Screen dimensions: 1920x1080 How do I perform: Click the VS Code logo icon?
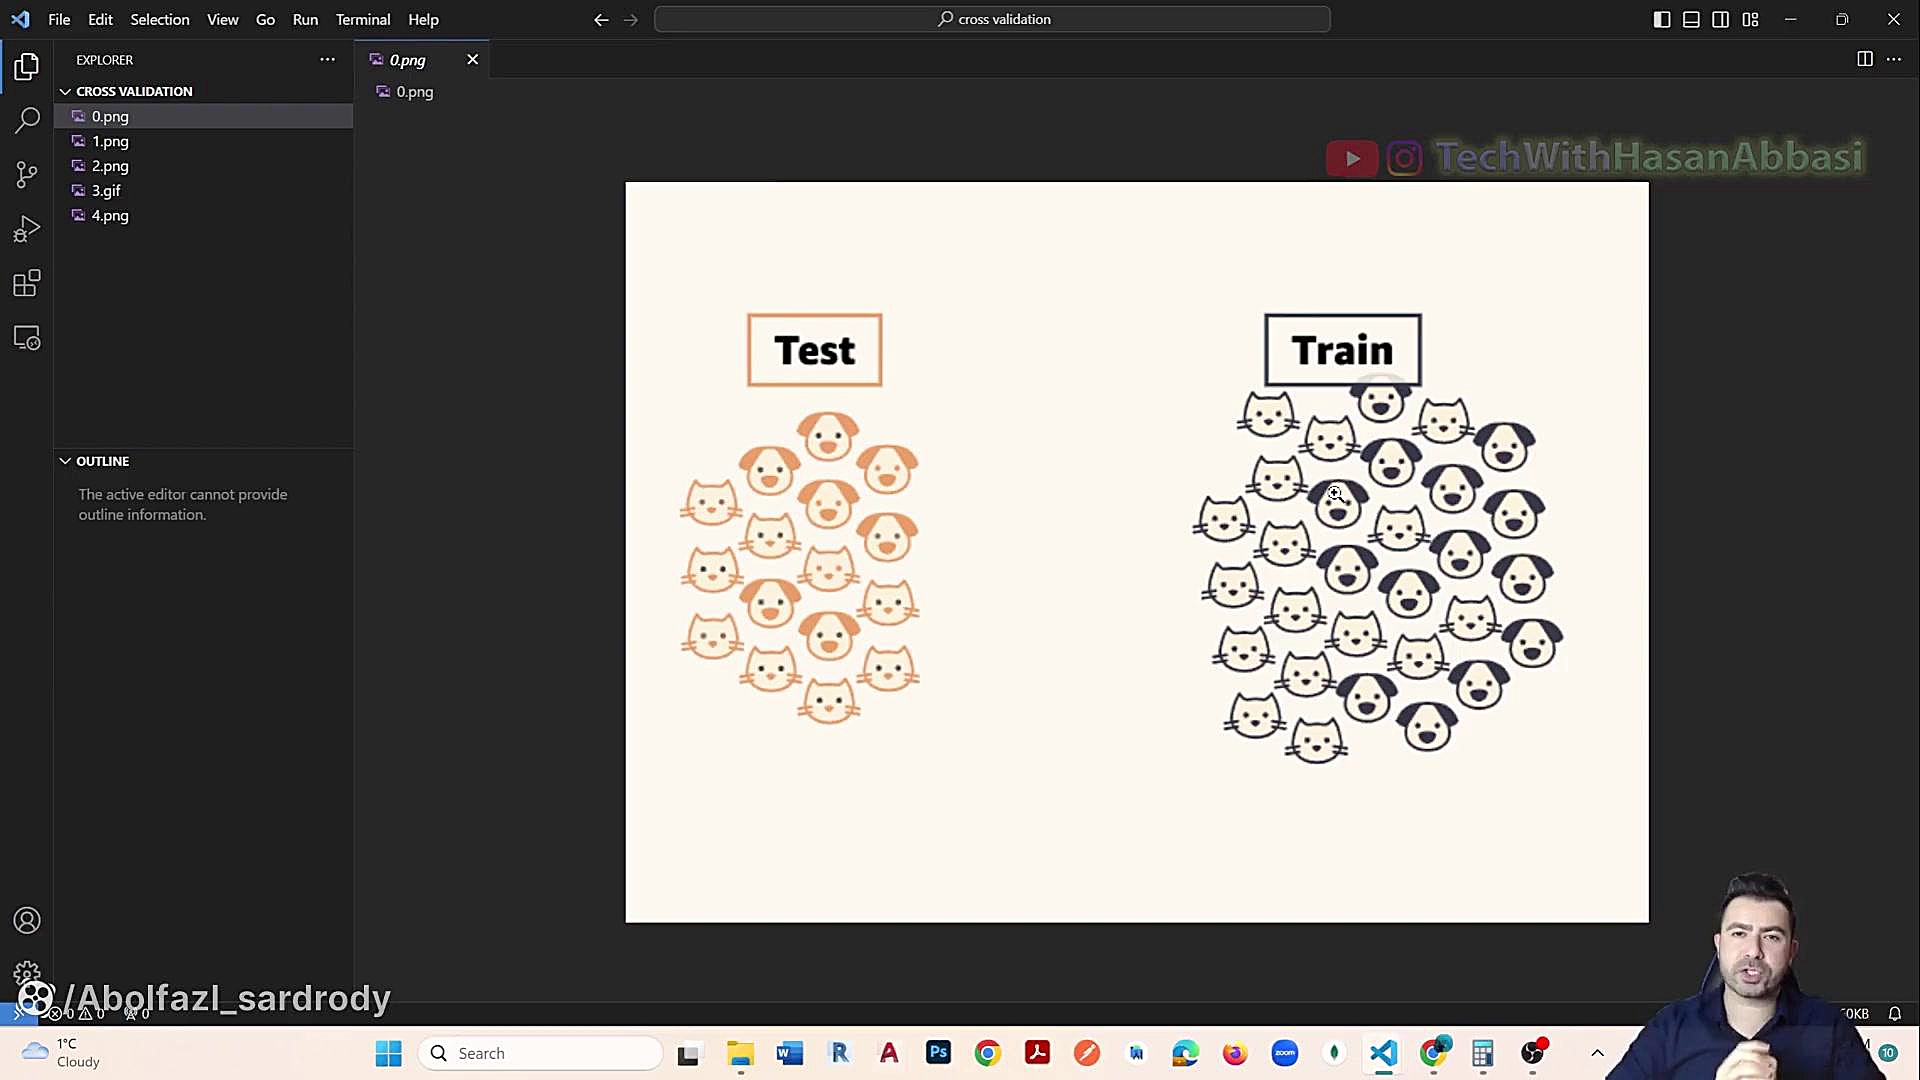pyautogui.click(x=20, y=19)
